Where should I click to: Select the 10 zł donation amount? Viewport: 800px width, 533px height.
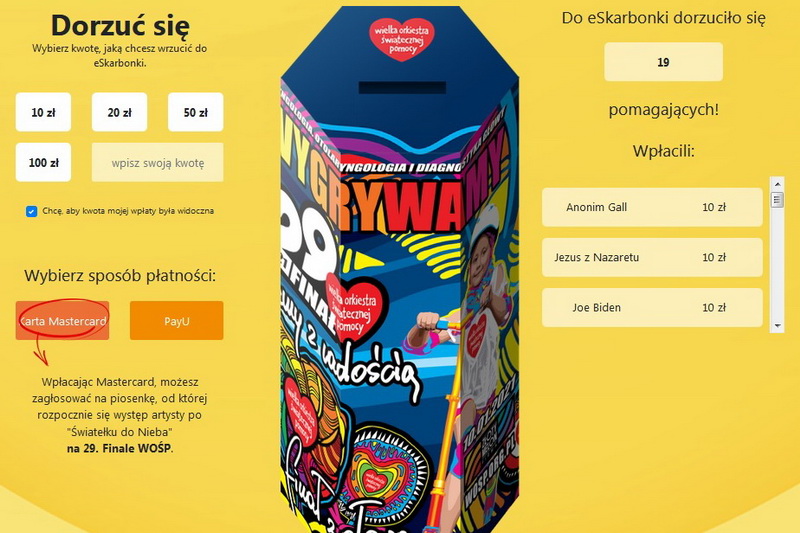43,112
